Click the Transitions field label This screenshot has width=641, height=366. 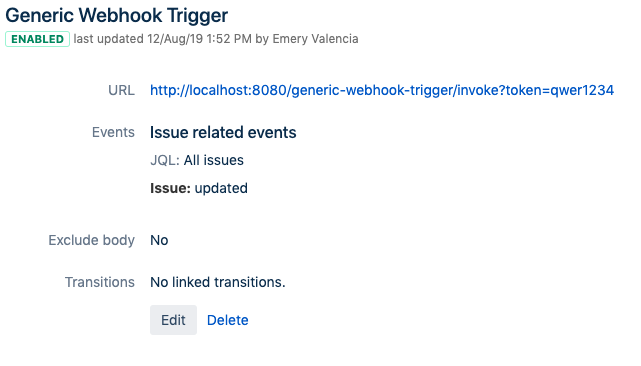click(x=100, y=282)
